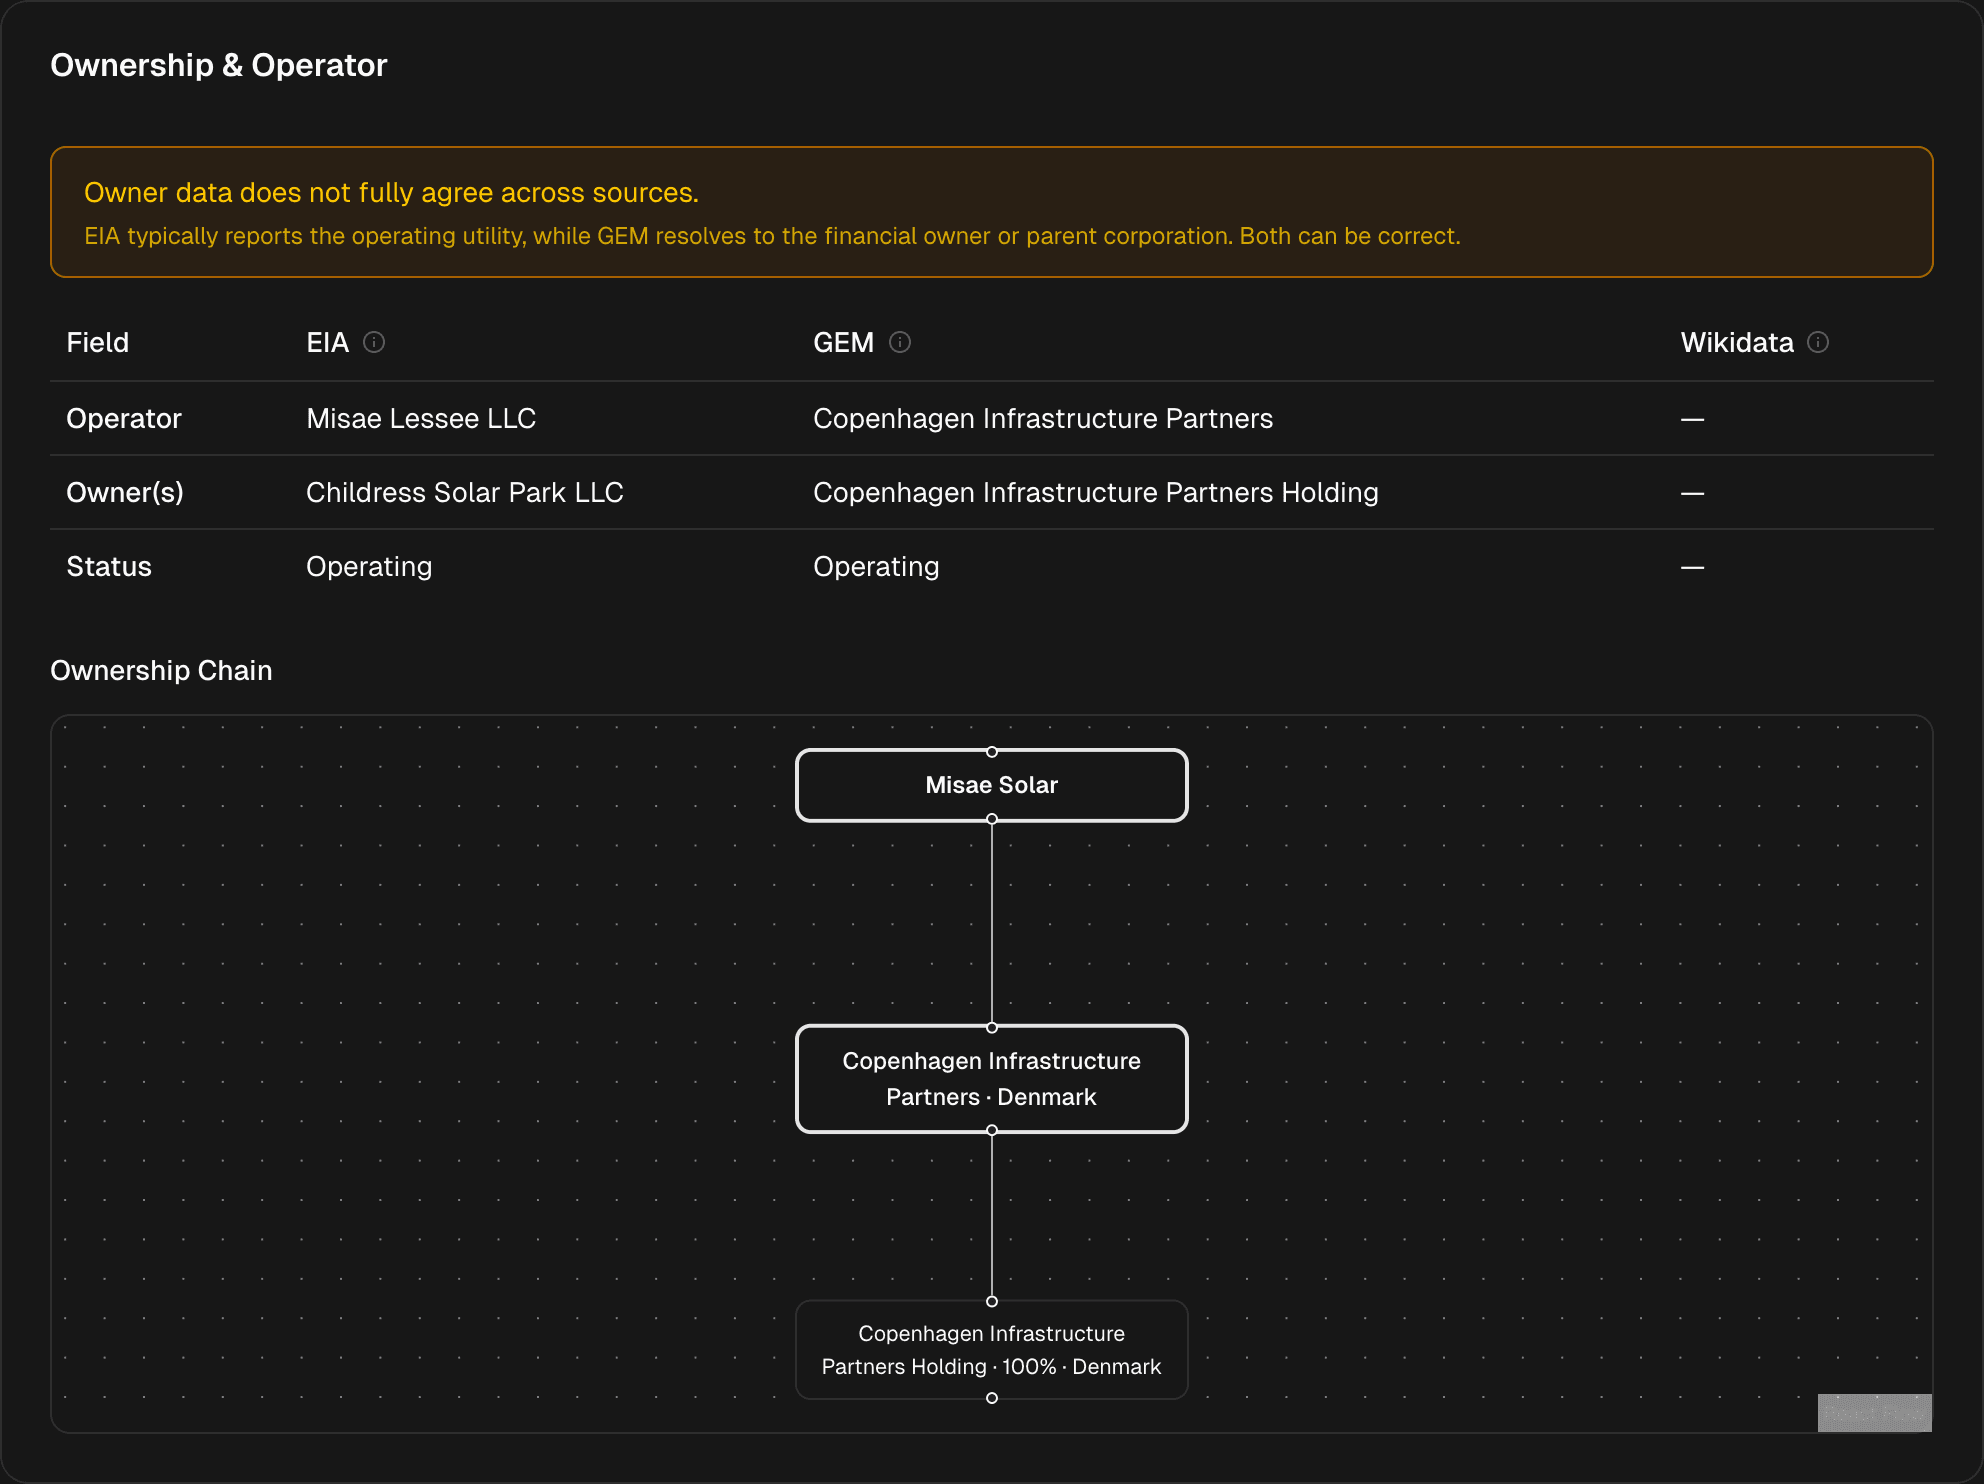Screen dimensions: 1984x1484
Task: Click the Ownership & Operator heading
Action: point(219,65)
